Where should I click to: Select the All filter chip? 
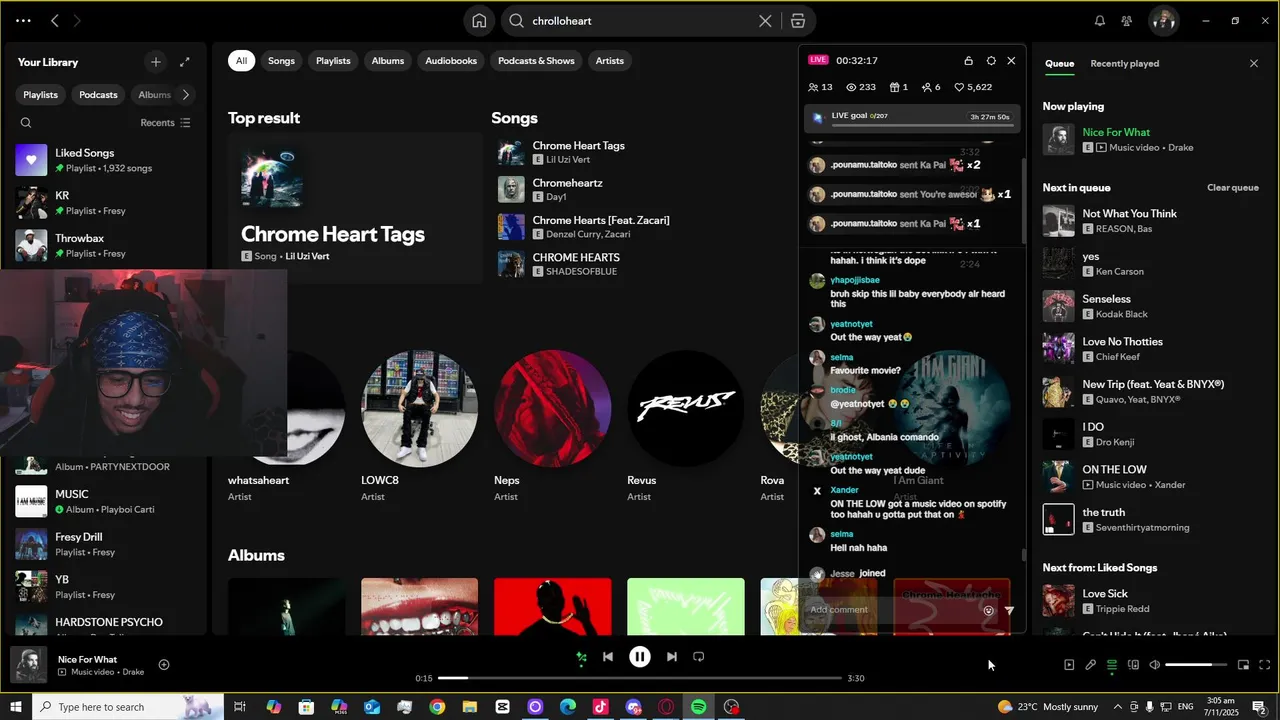coord(241,61)
